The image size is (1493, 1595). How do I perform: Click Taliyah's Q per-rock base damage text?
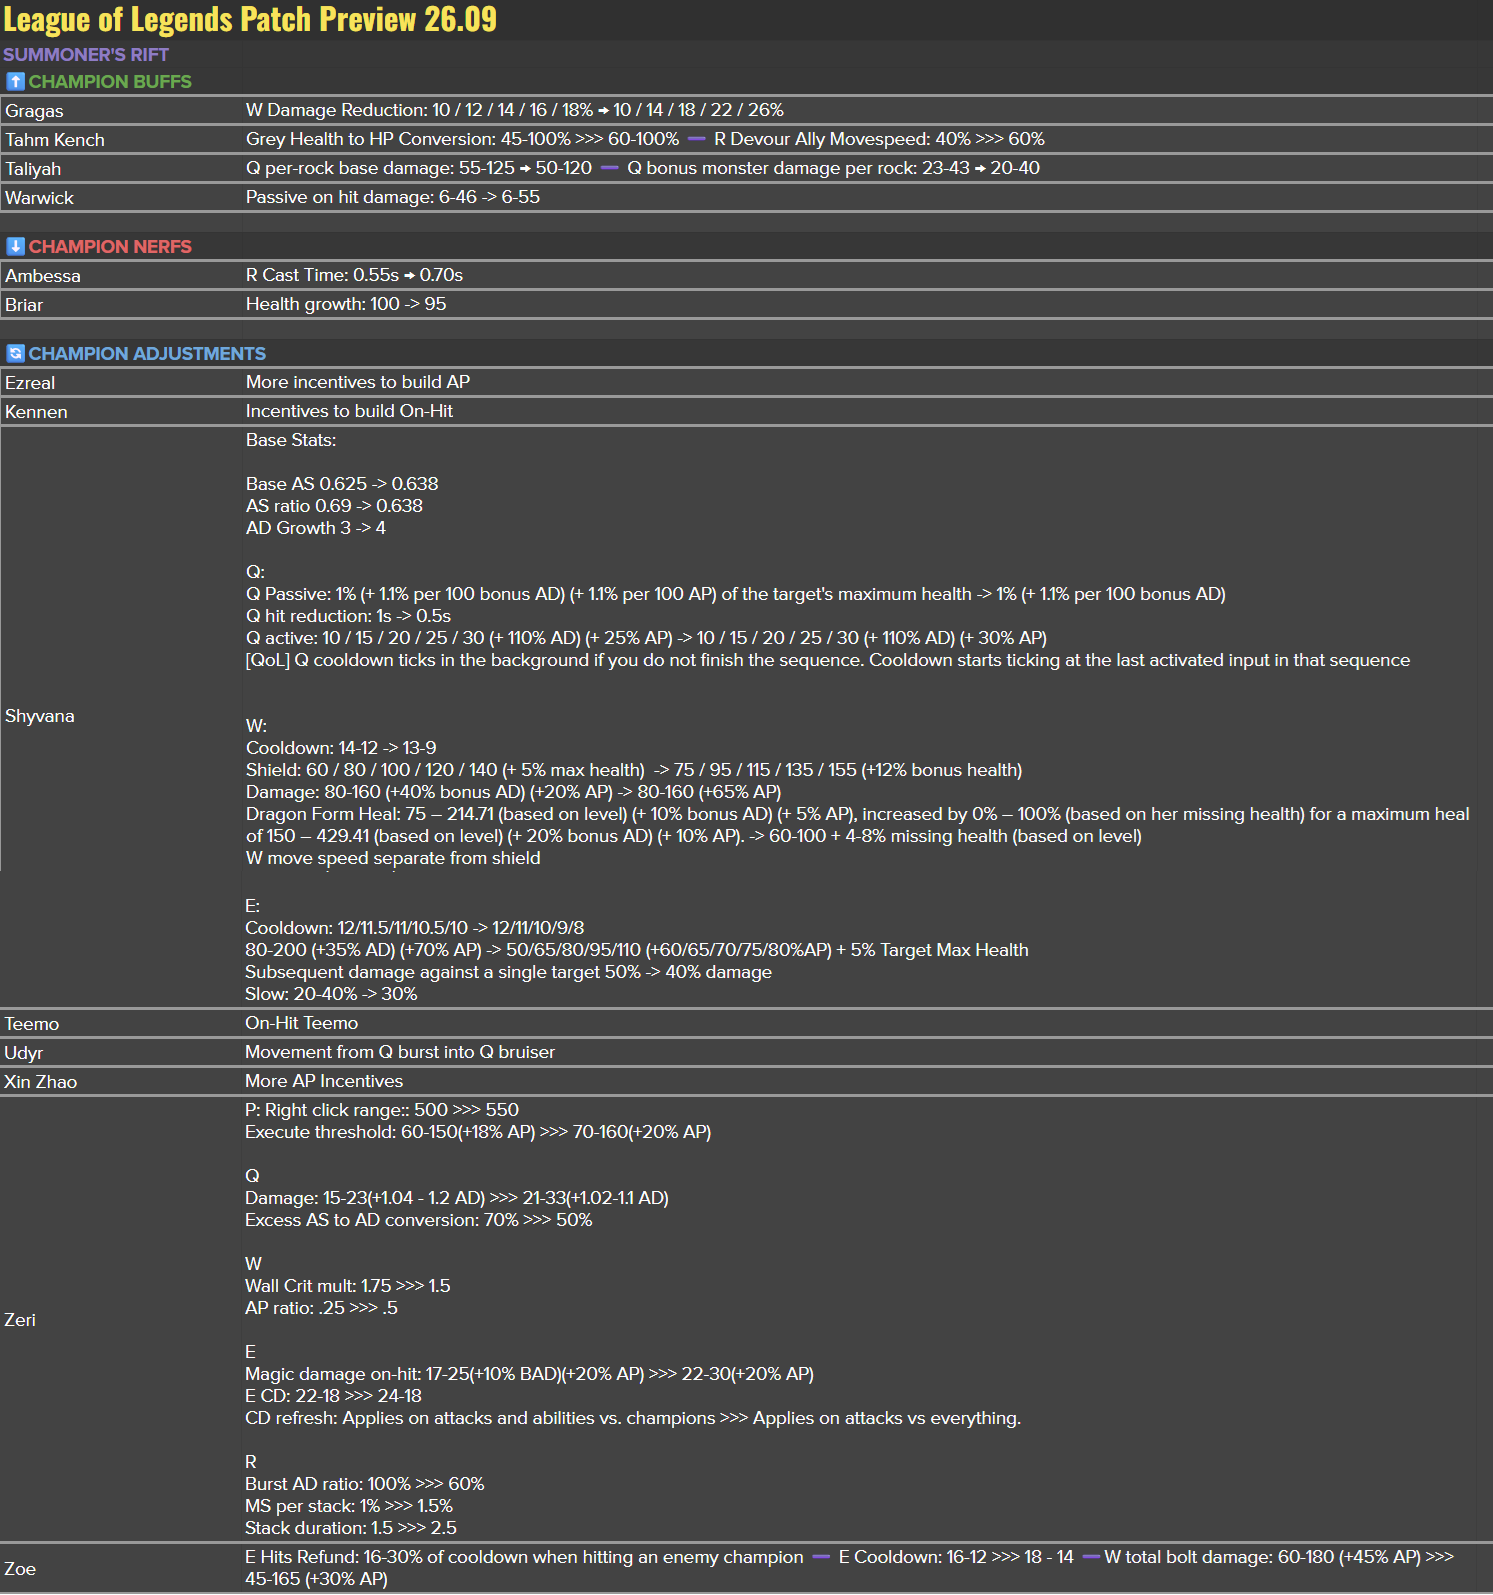point(419,168)
